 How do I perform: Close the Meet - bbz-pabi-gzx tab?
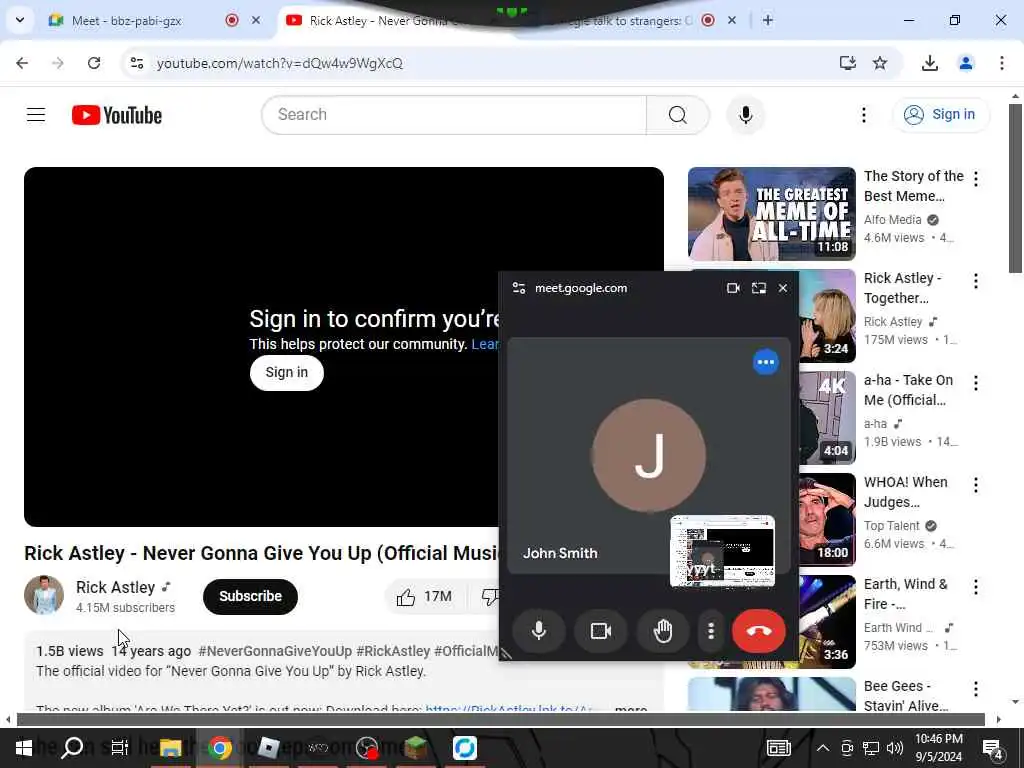(256, 20)
